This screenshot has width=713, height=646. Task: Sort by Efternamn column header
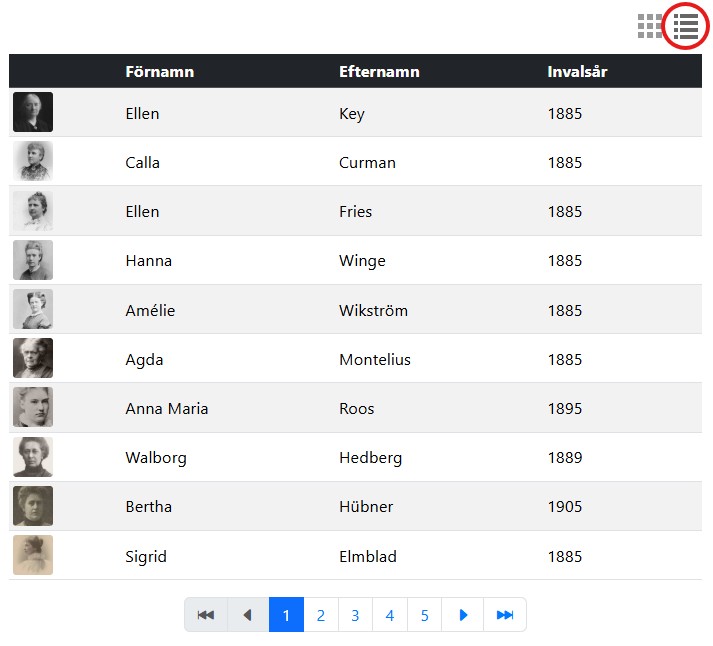click(379, 72)
